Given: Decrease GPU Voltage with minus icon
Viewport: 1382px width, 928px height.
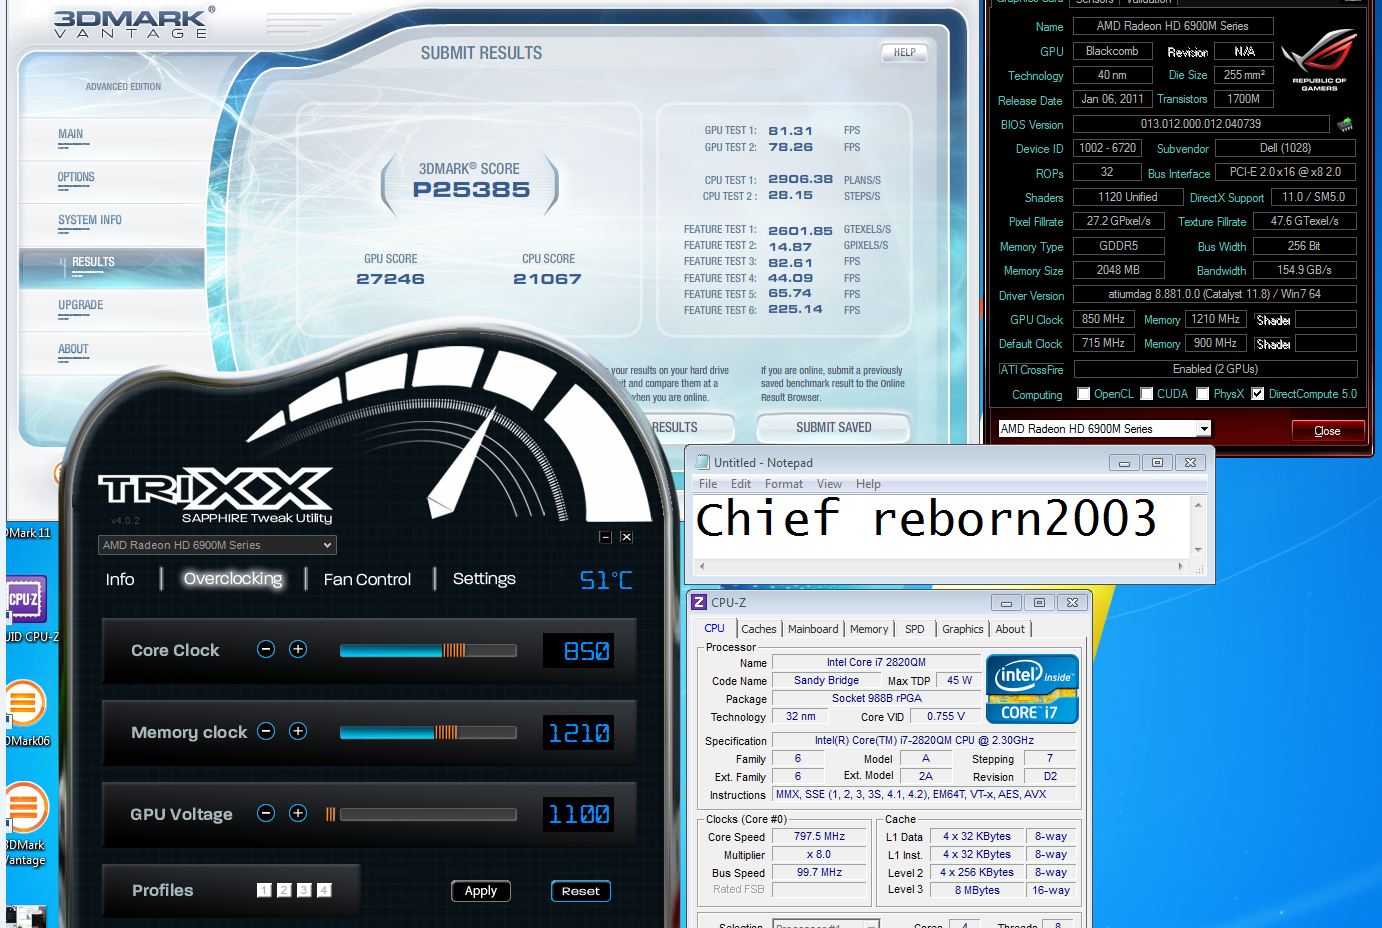Looking at the screenshot, I should coord(266,813).
